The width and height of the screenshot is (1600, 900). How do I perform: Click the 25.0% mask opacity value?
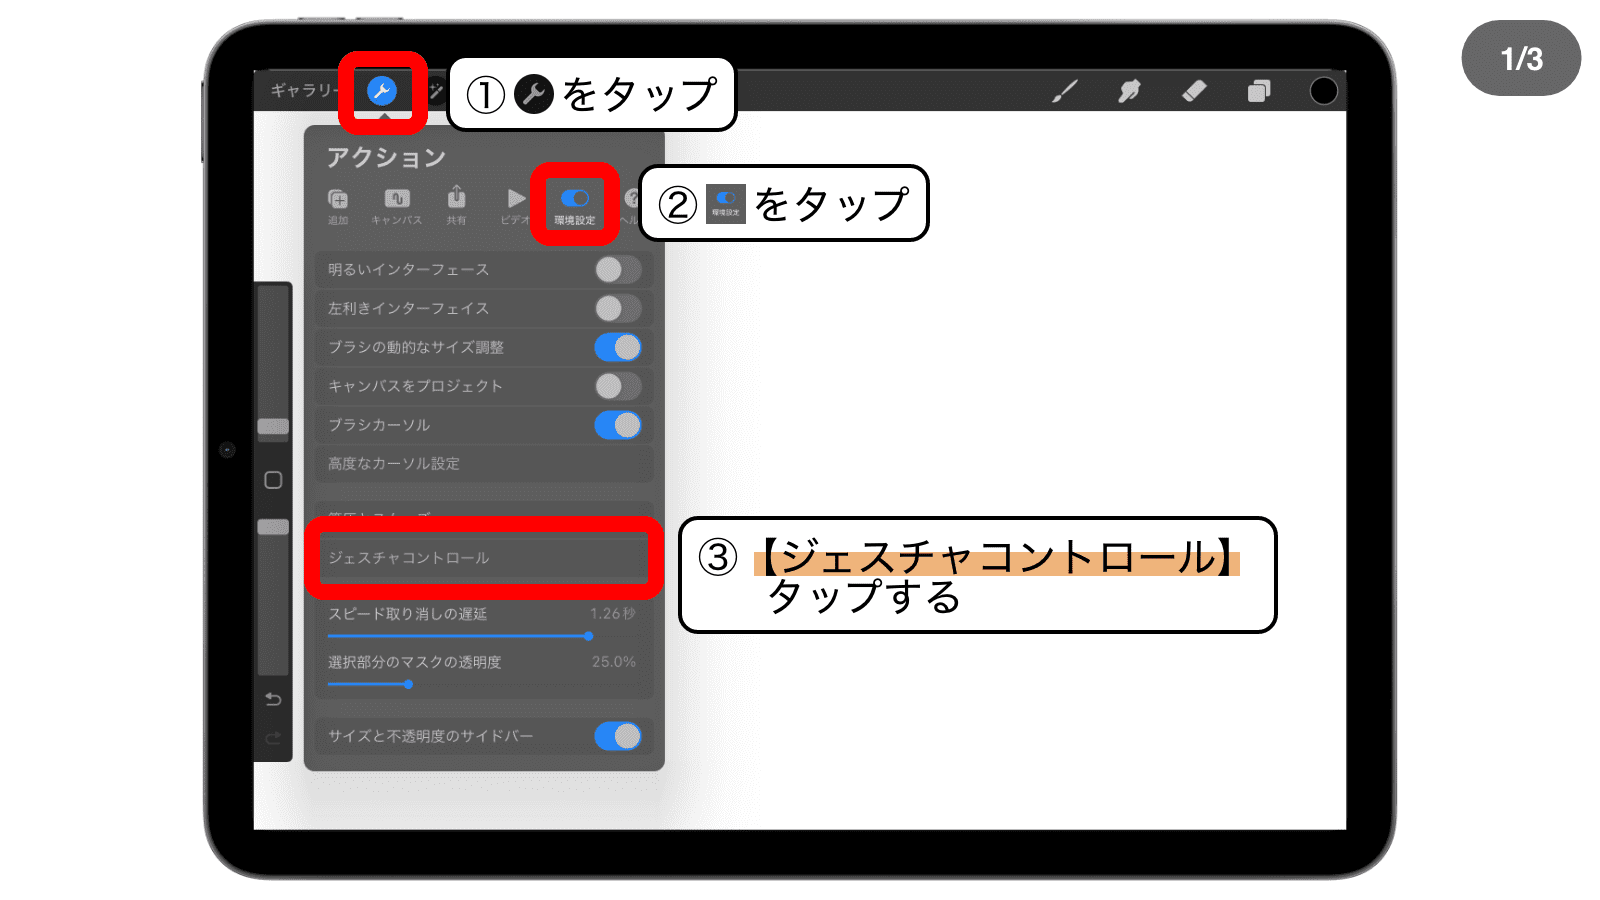click(613, 662)
